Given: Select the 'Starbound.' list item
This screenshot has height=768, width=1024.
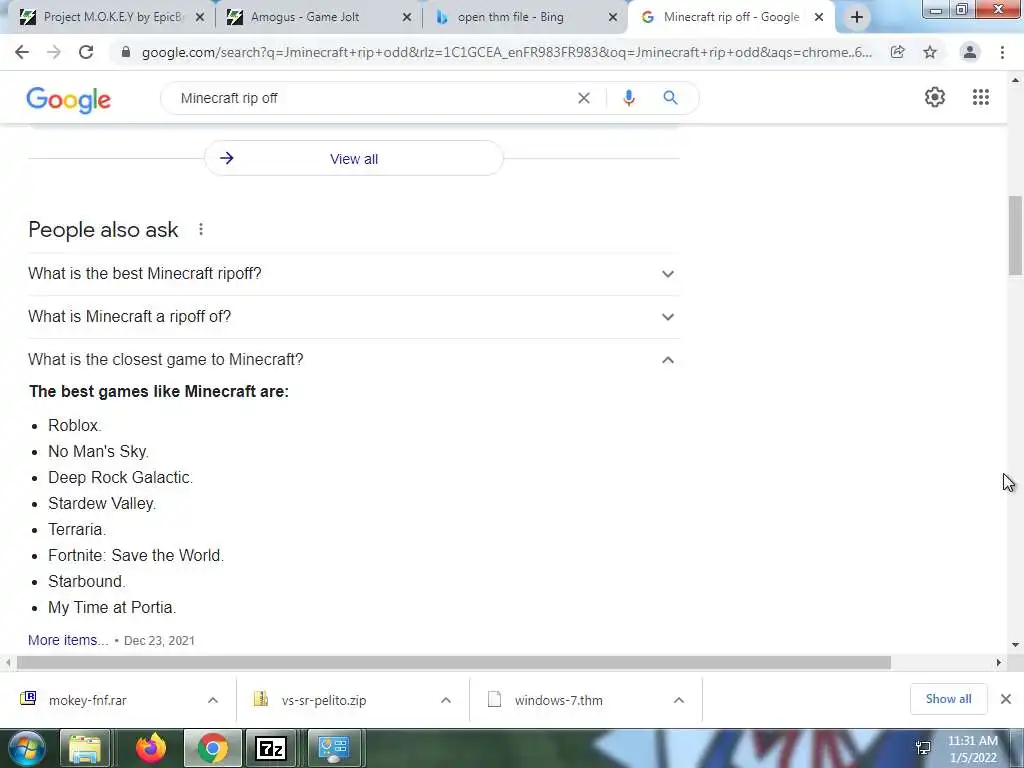Looking at the screenshot, I should pyautogui.click(x=86, y=581).
